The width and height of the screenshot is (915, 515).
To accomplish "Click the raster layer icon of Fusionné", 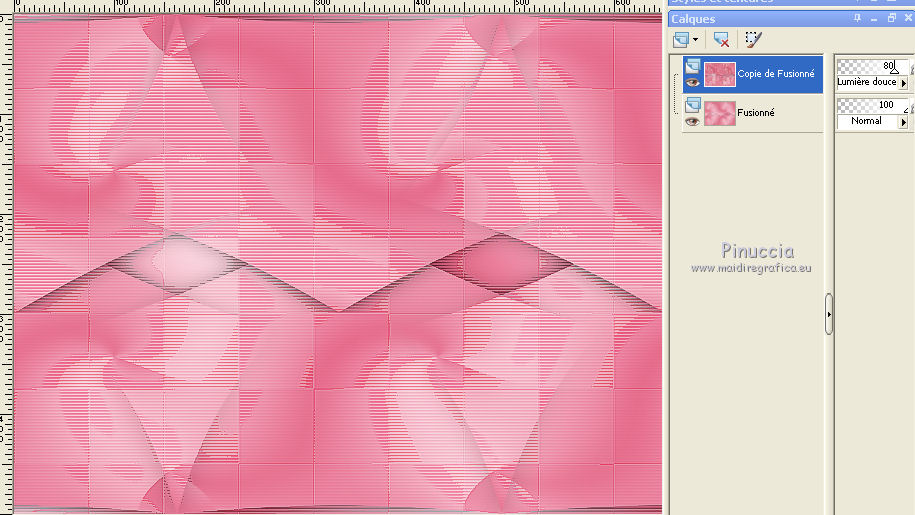I will (693, 105).
